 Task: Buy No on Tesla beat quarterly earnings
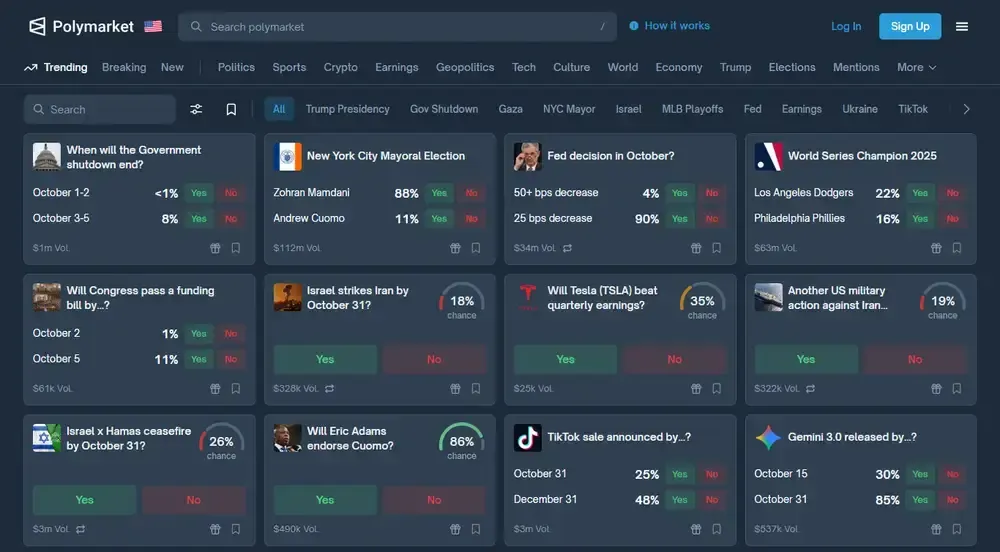675,360
